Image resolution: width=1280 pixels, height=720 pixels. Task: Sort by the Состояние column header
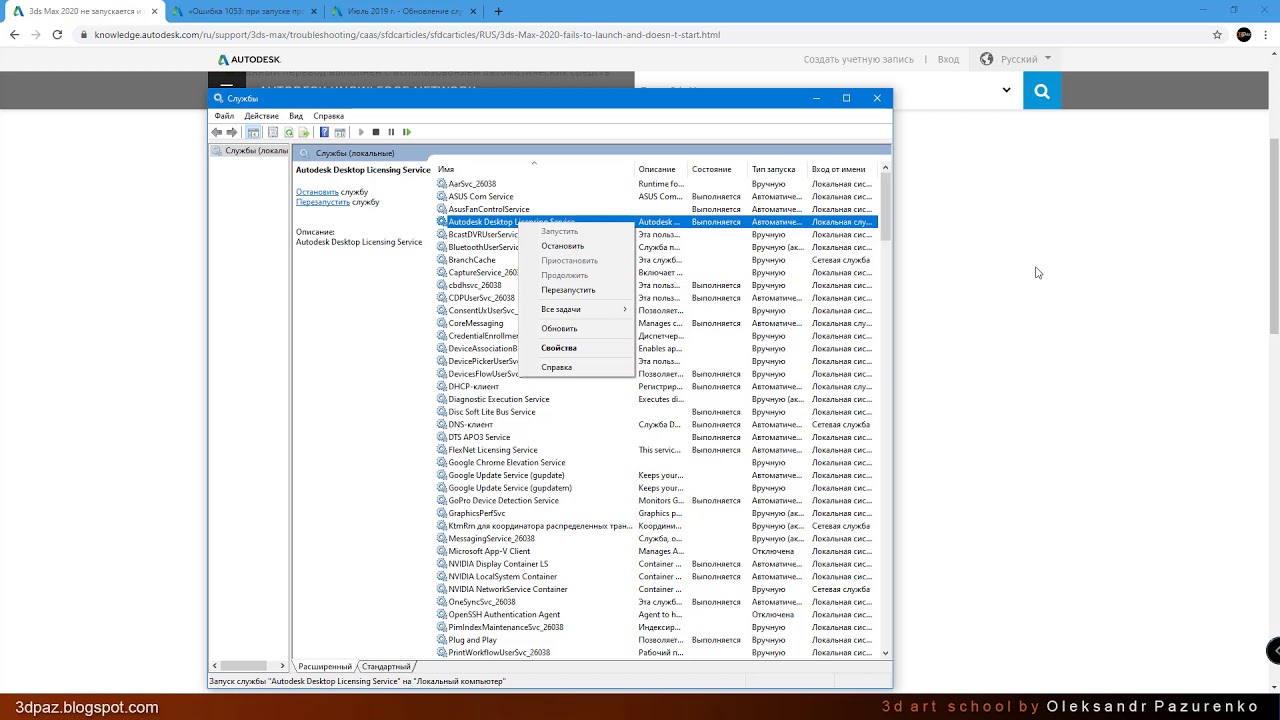719,169
